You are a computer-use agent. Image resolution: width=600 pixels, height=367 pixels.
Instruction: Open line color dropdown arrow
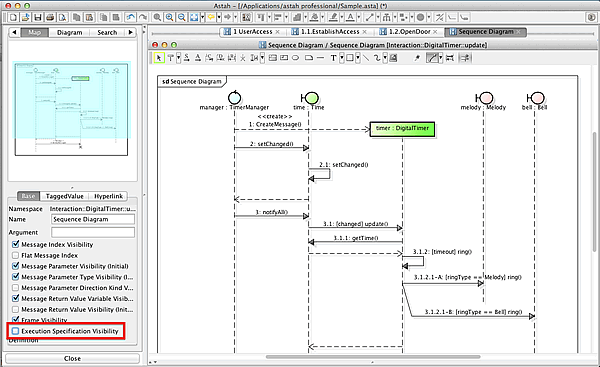[x=342, y=17]
